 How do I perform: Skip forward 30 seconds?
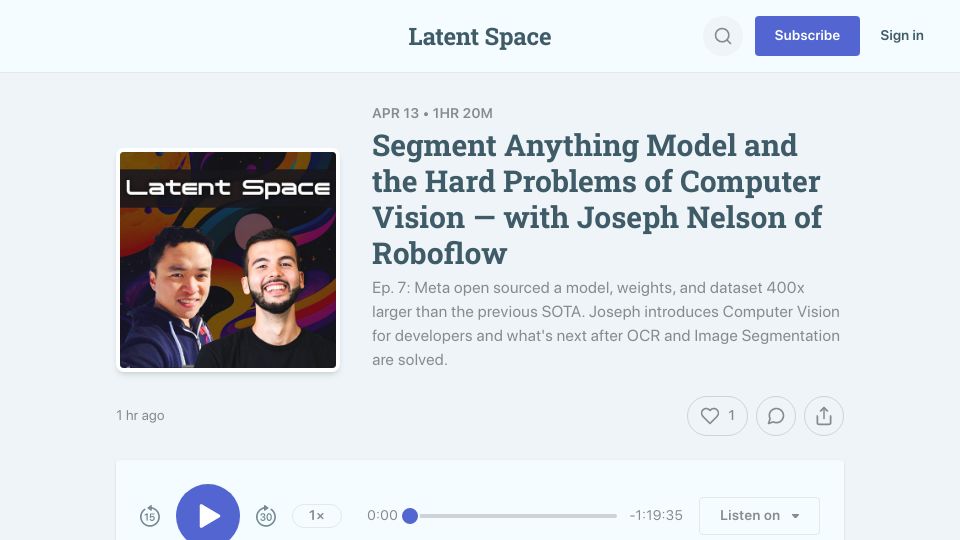pyautogui.click(x=266, y=516)
